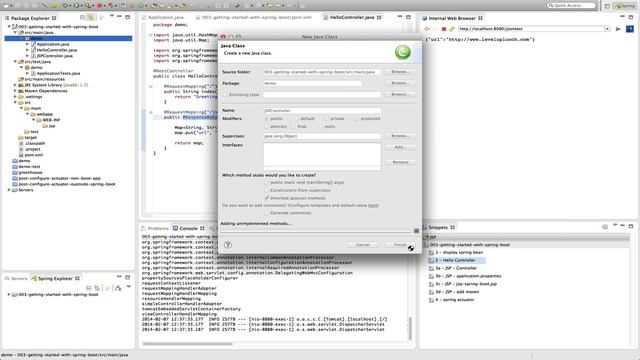640x360 pixels.
Task: Collapse the src/main/java source folder
Action: click(15, 32)
